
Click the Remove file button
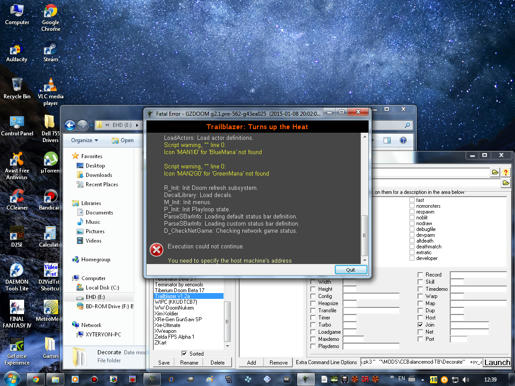[x=278, y=362]
